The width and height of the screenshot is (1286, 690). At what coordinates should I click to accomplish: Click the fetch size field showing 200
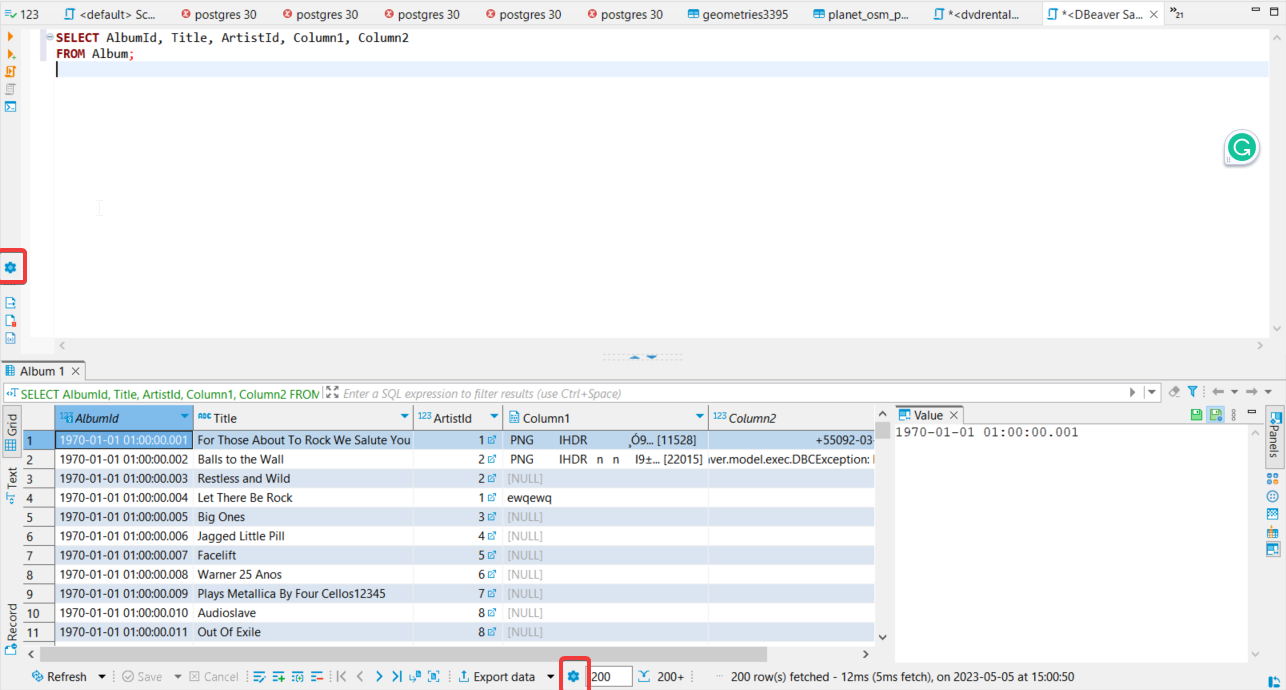610,677
